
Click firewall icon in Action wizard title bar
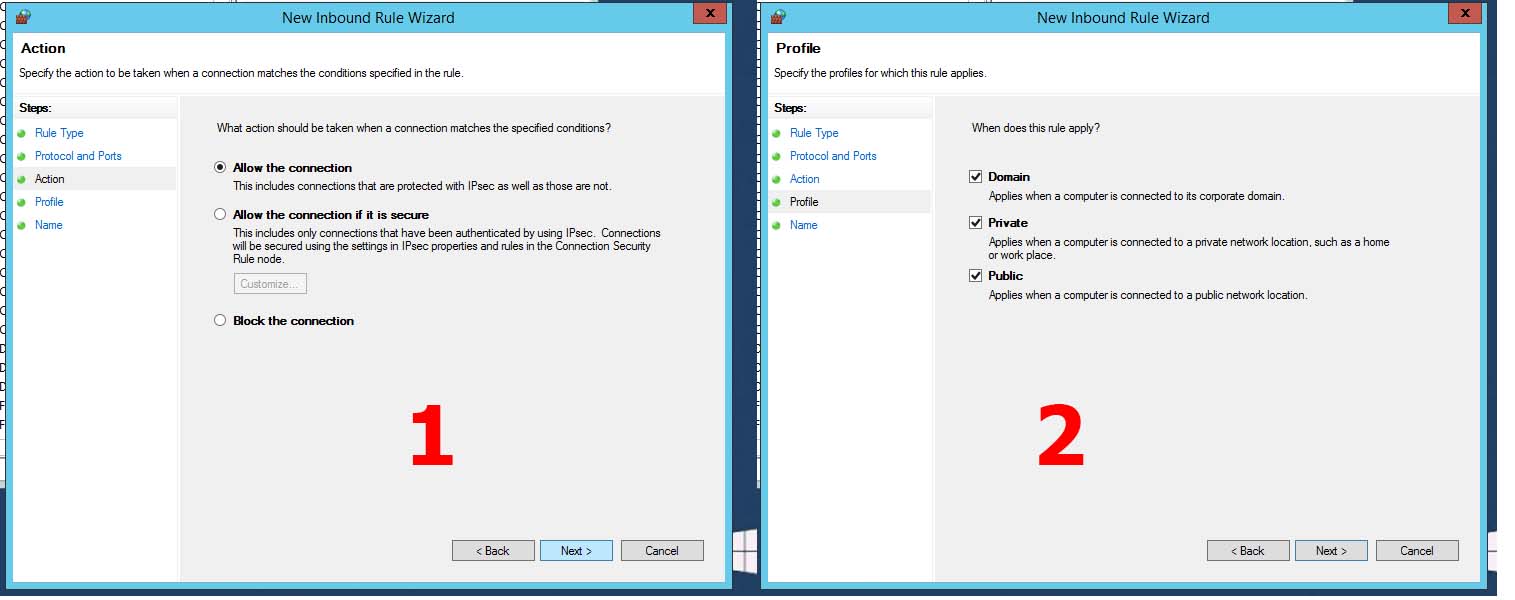click(23, 16)
